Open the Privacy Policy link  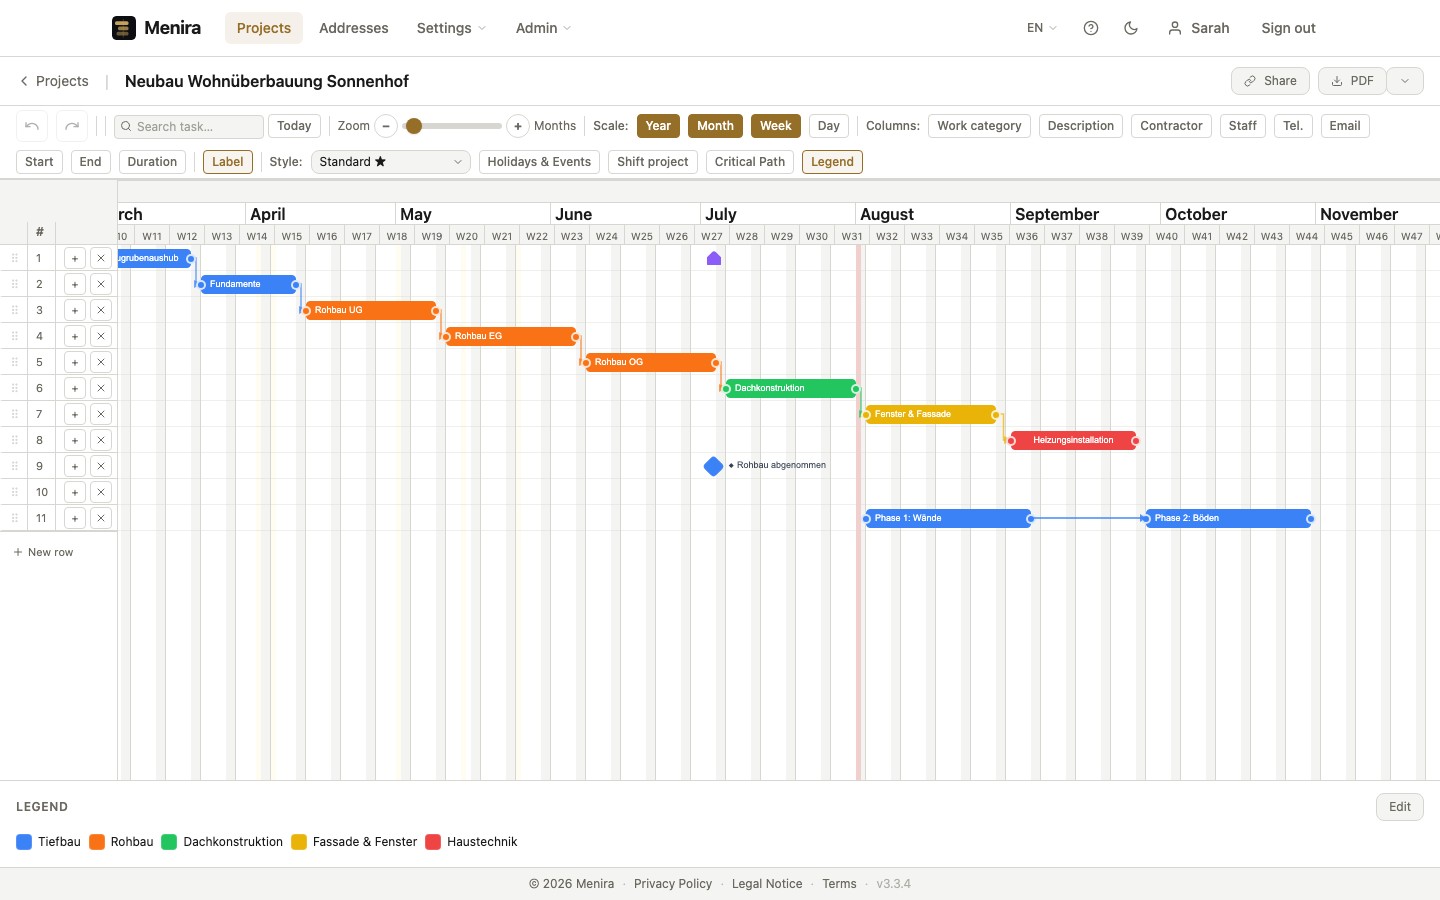pyautogui.click(x=673, y=884)
